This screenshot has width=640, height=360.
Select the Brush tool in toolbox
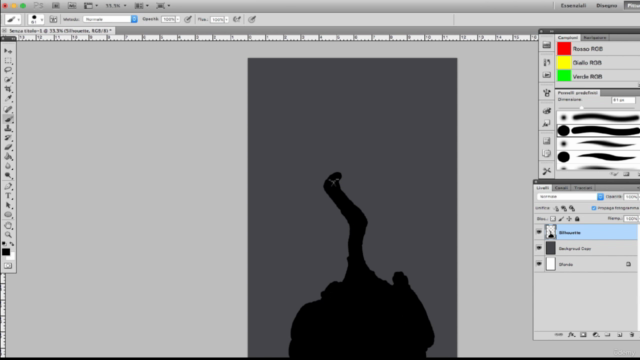8,119
